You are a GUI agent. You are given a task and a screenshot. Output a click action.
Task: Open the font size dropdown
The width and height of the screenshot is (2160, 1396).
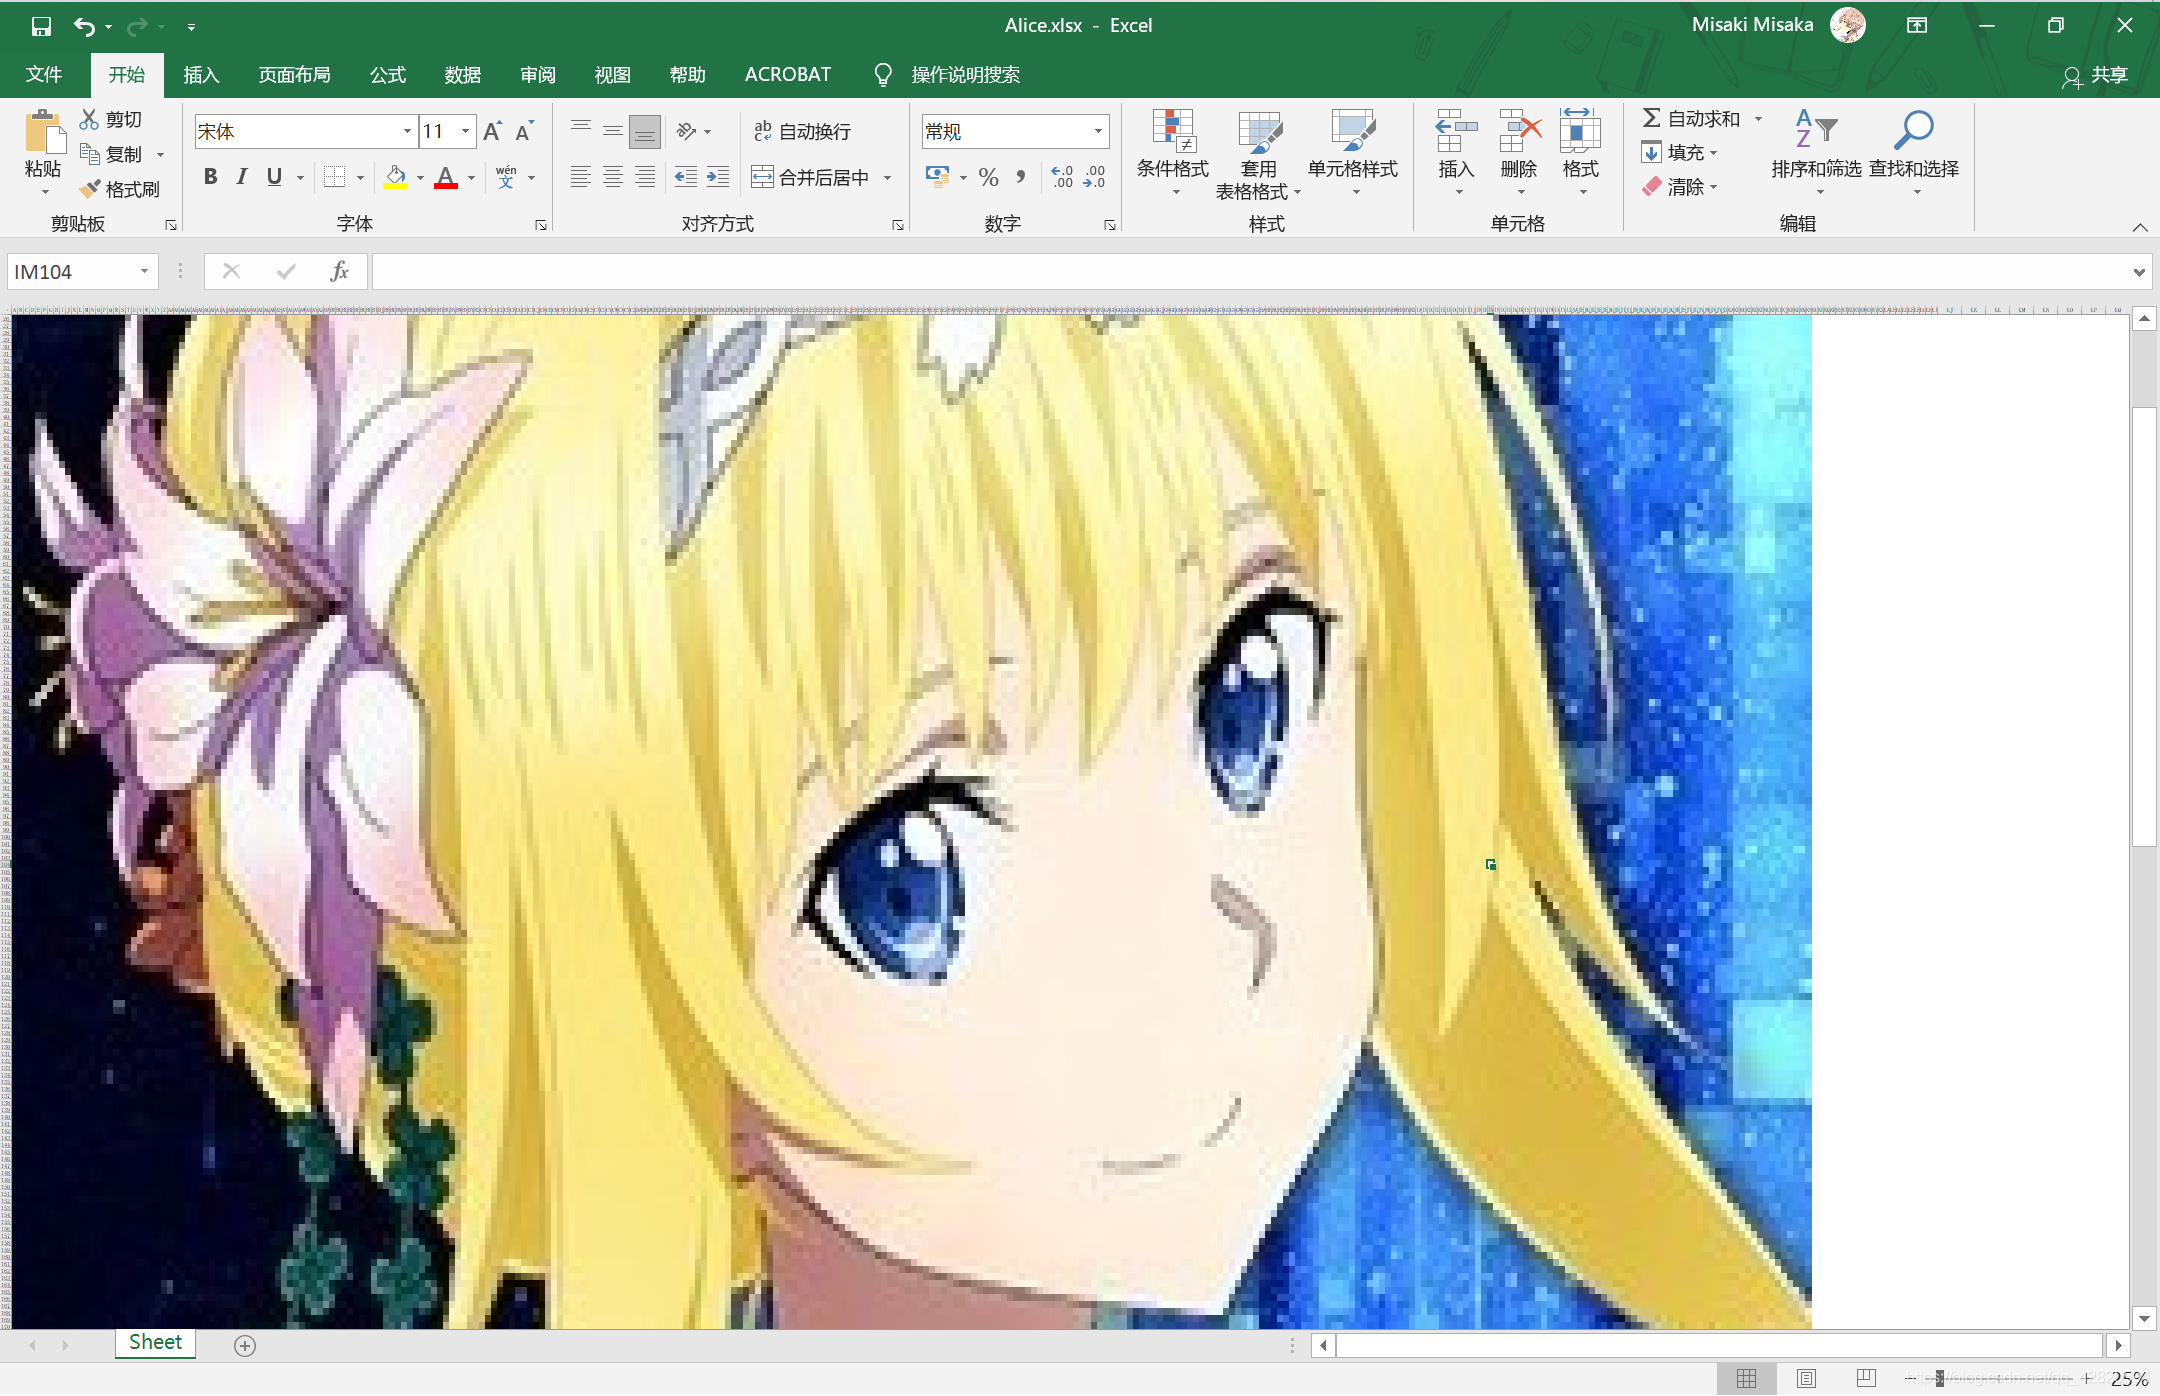pos(466,131)
